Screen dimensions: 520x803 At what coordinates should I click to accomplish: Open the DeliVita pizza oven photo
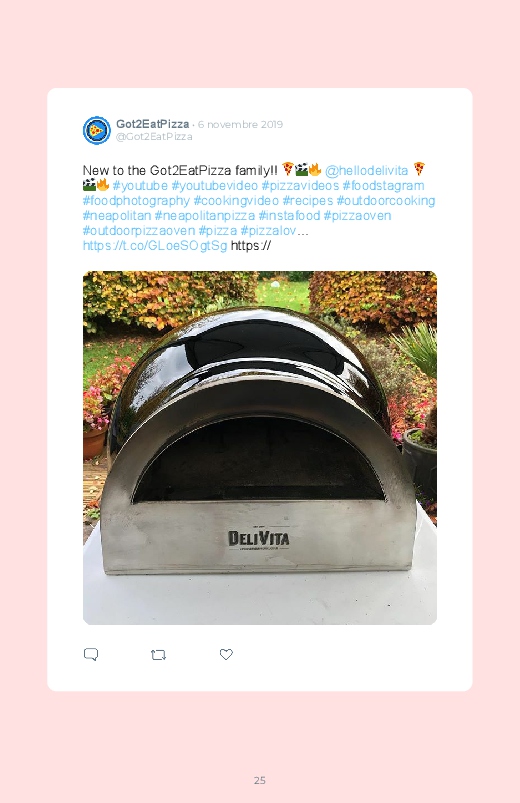[260, 448]
